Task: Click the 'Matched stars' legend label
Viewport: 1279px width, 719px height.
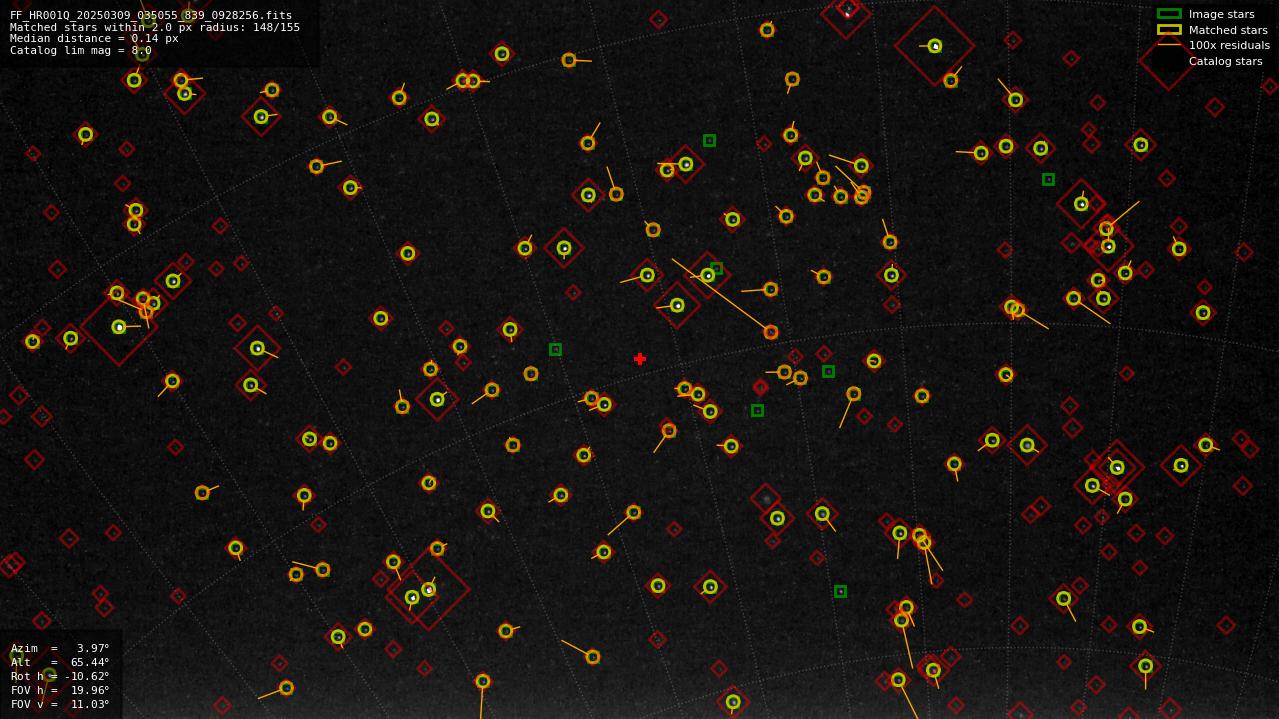Action: (1228, 30)
